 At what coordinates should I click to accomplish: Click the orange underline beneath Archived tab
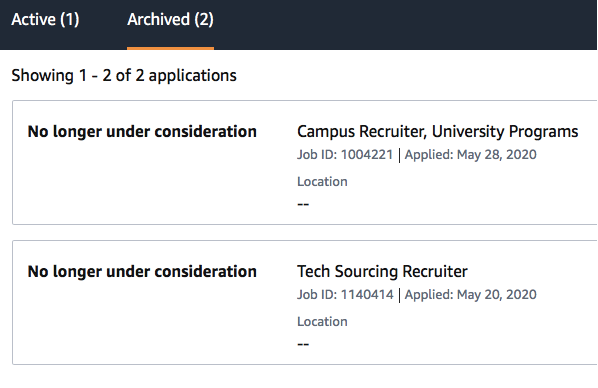(x=170, y=48)
